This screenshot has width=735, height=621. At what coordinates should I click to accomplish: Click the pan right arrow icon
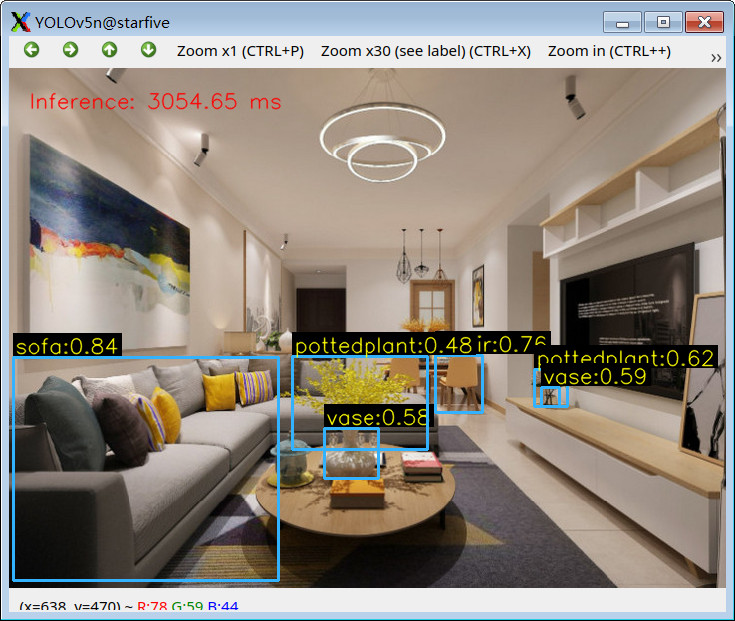coord(70,50)
